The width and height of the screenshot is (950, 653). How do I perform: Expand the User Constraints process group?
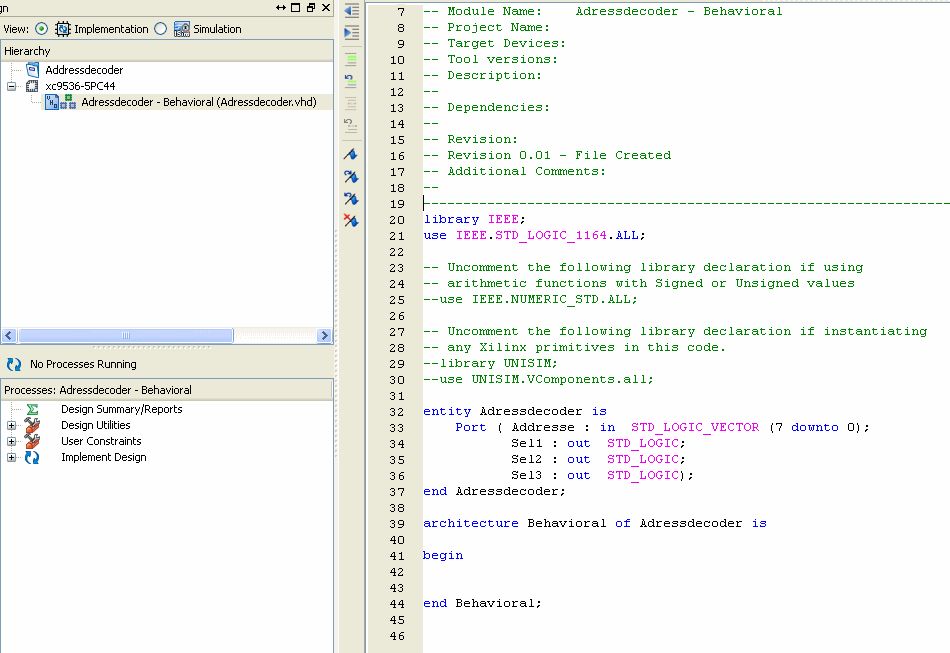click(12, 441)
